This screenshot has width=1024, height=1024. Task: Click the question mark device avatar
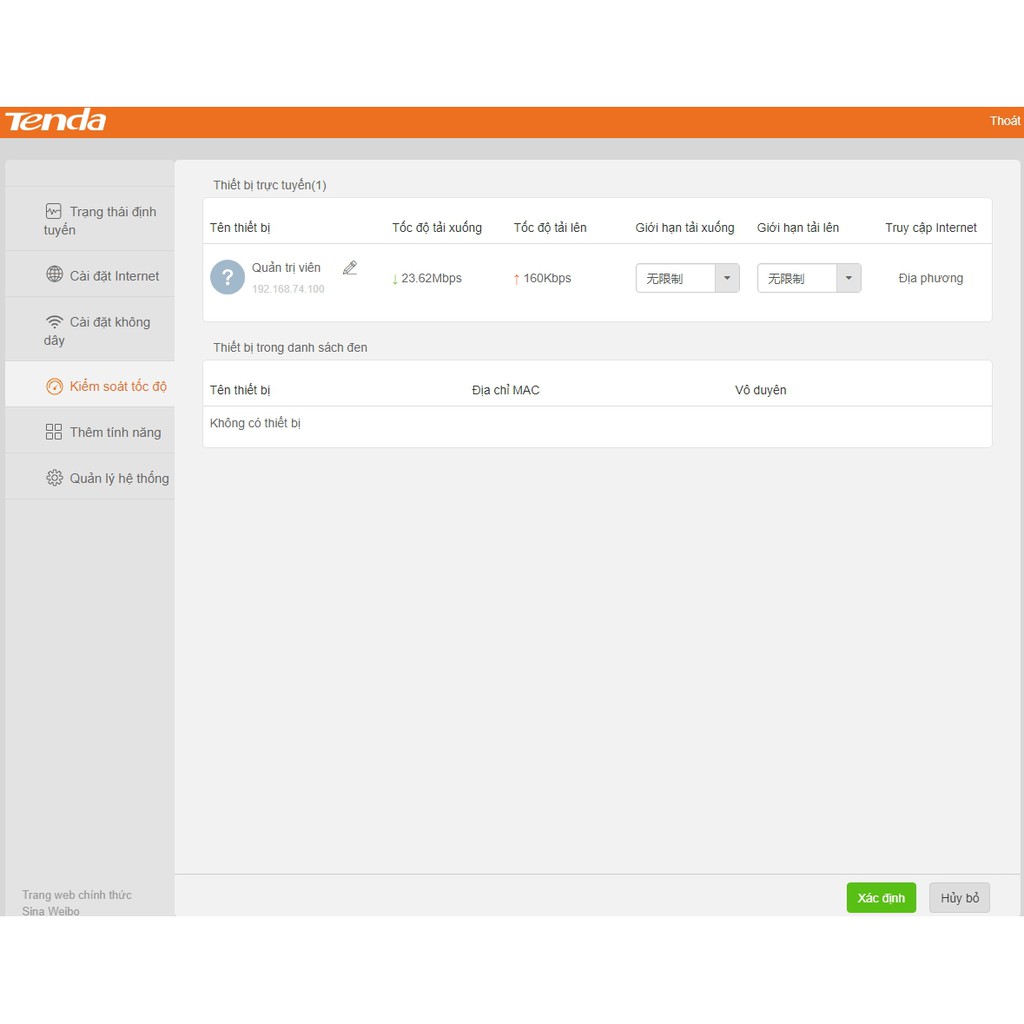227,278
